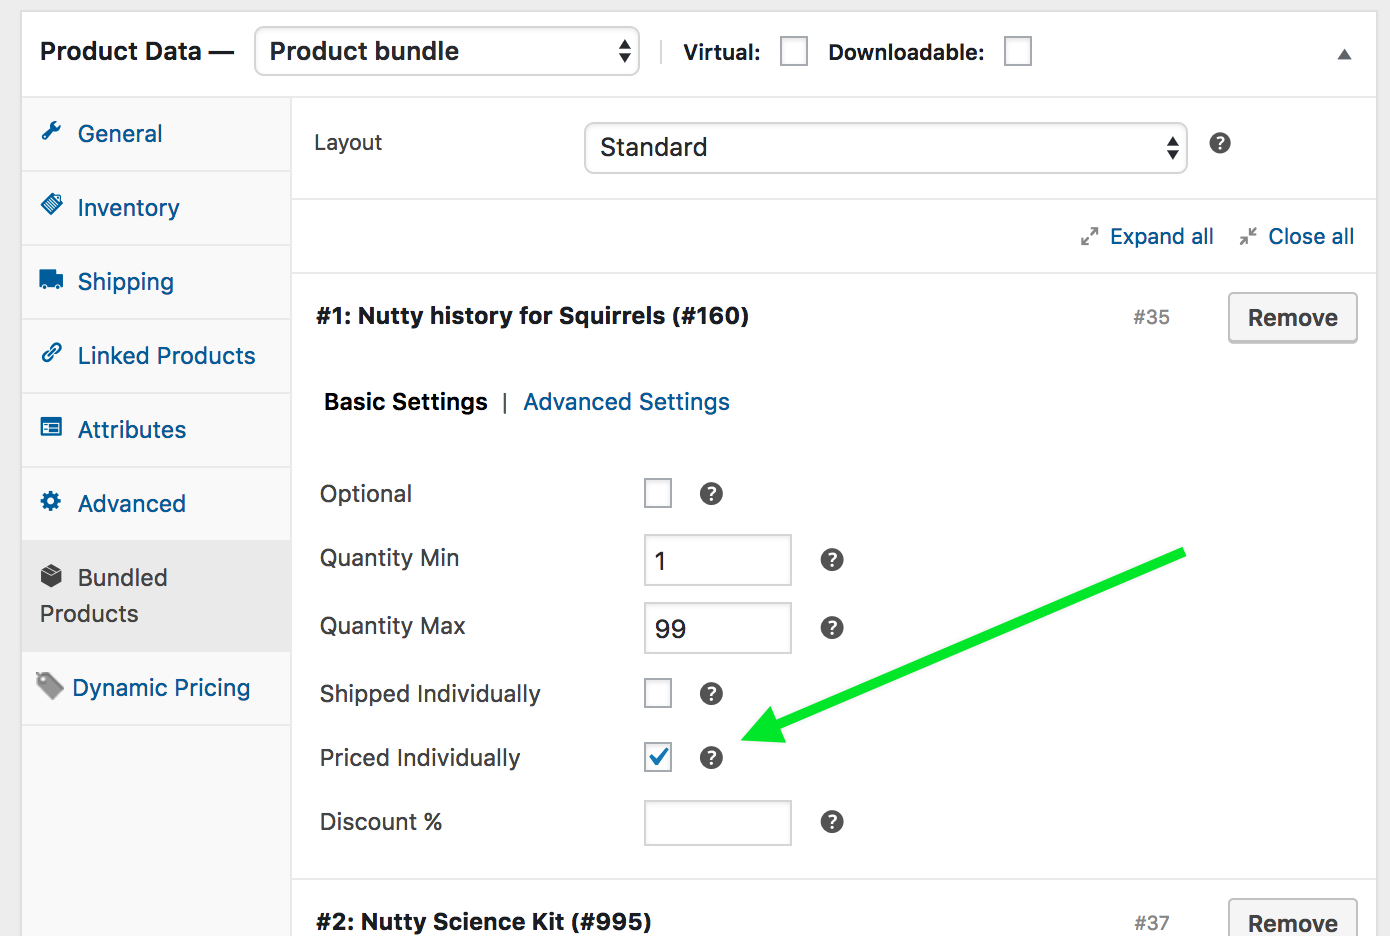Click the help icon beside Optional
The width and height of the screenshot is (1390, 936).
[x=711, y=493]
